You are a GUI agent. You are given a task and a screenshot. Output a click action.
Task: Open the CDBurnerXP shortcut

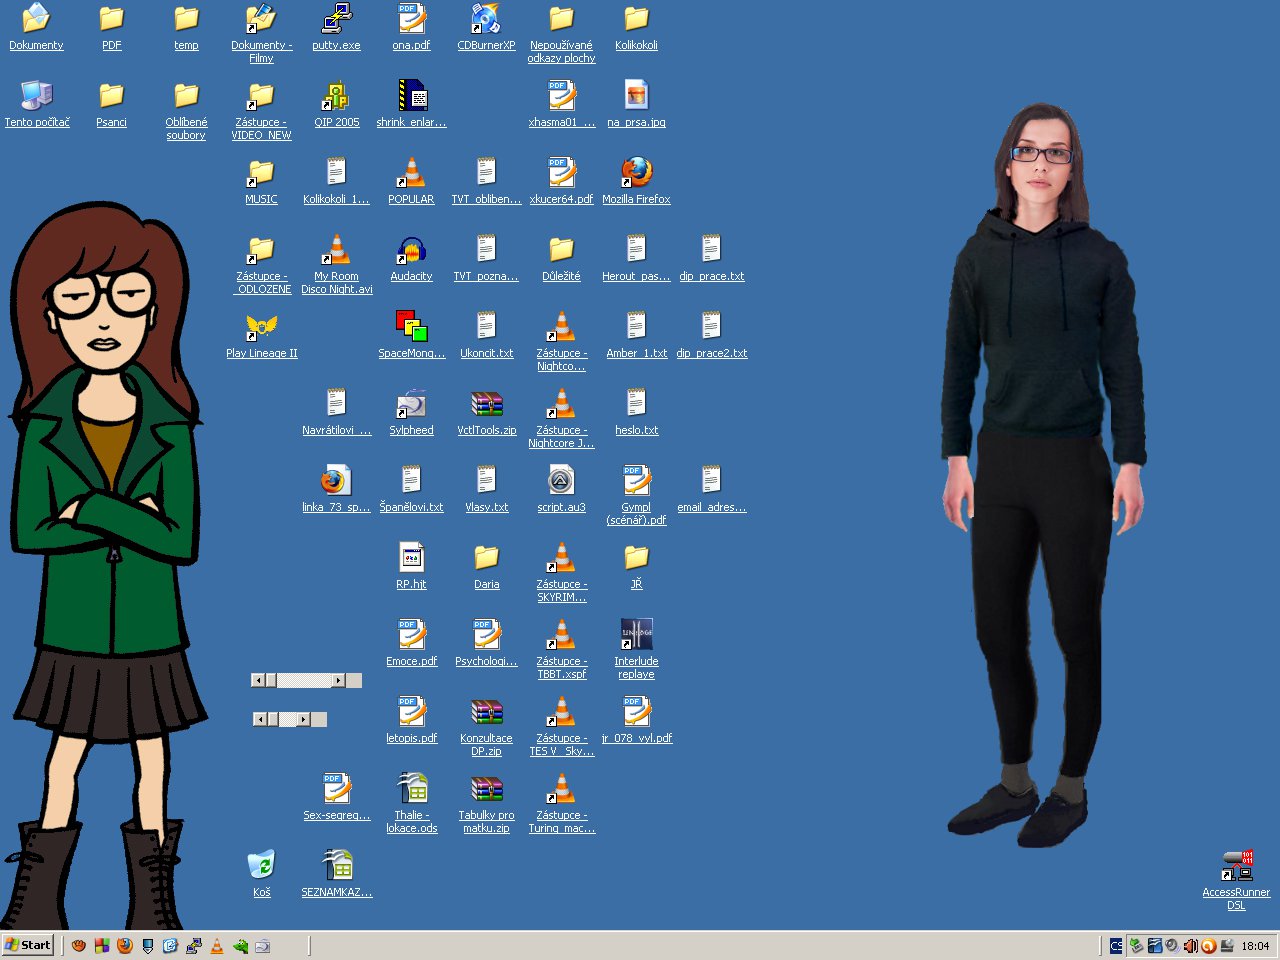pyautogui.click(x=486, y=20)
